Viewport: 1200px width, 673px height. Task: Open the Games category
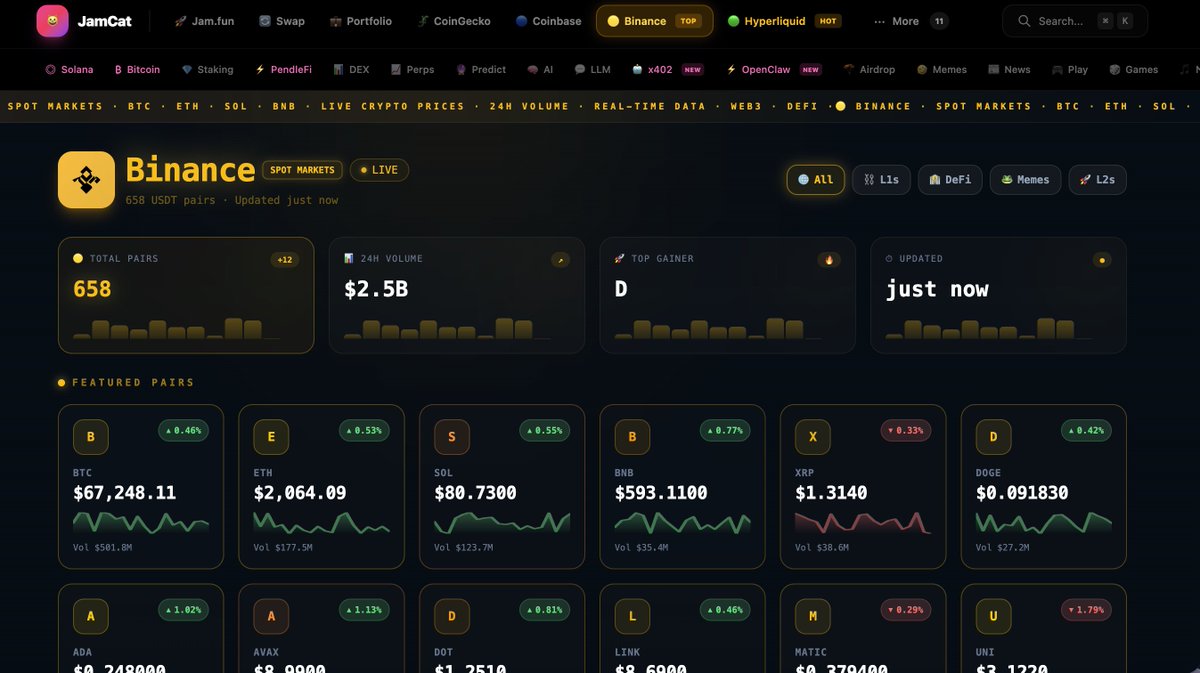coord(1133,70)
